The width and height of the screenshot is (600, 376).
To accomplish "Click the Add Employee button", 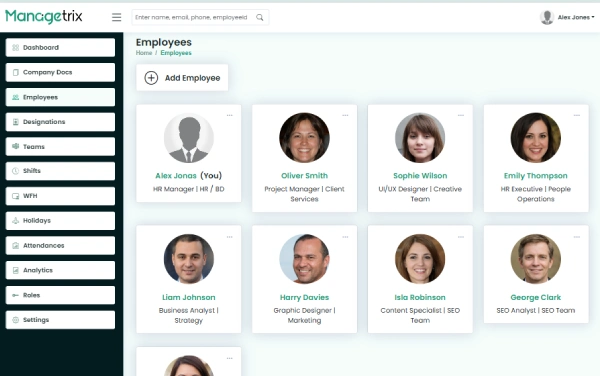I will 182,78.
